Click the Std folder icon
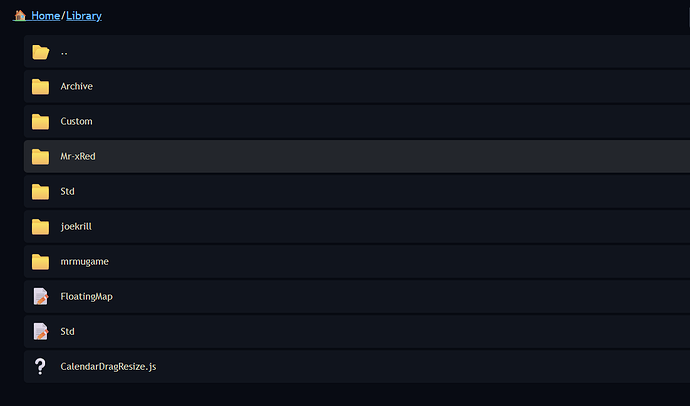The width and height of the screenshot is (690, 406). click(x=40, y=192)
